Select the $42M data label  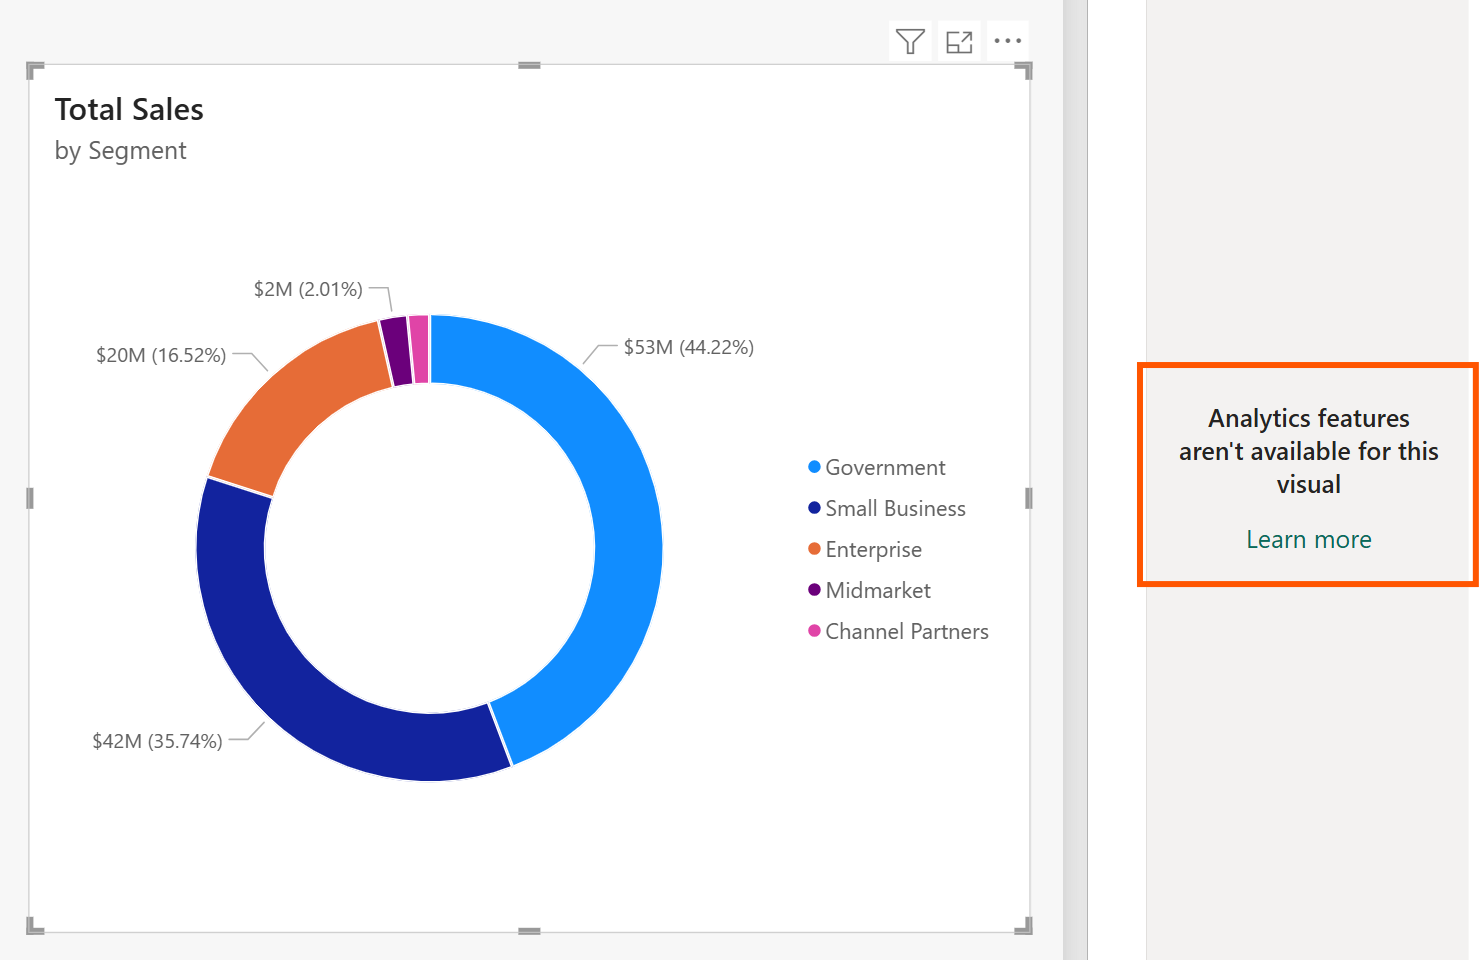point(156,741)
